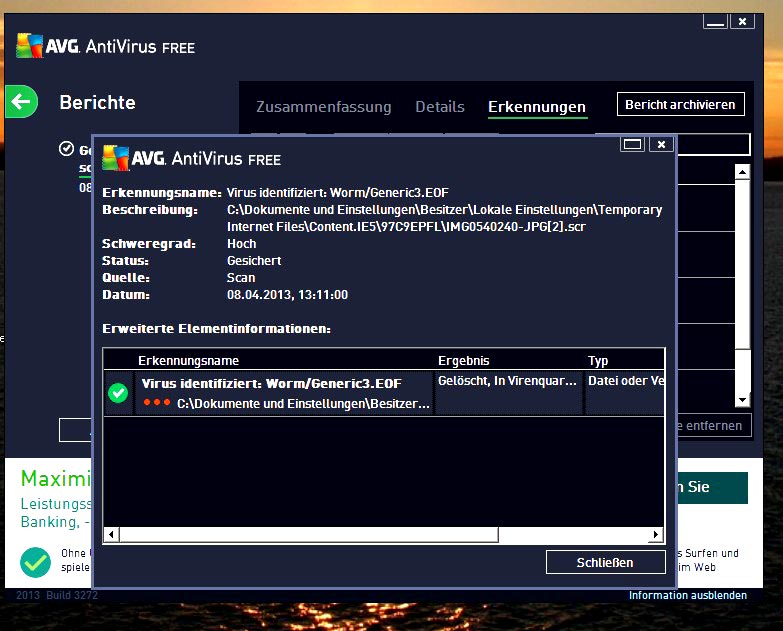Viewport: 783px width, 631px height.
Task: Click severity value 'Hoch'
Action: point(242,244)
